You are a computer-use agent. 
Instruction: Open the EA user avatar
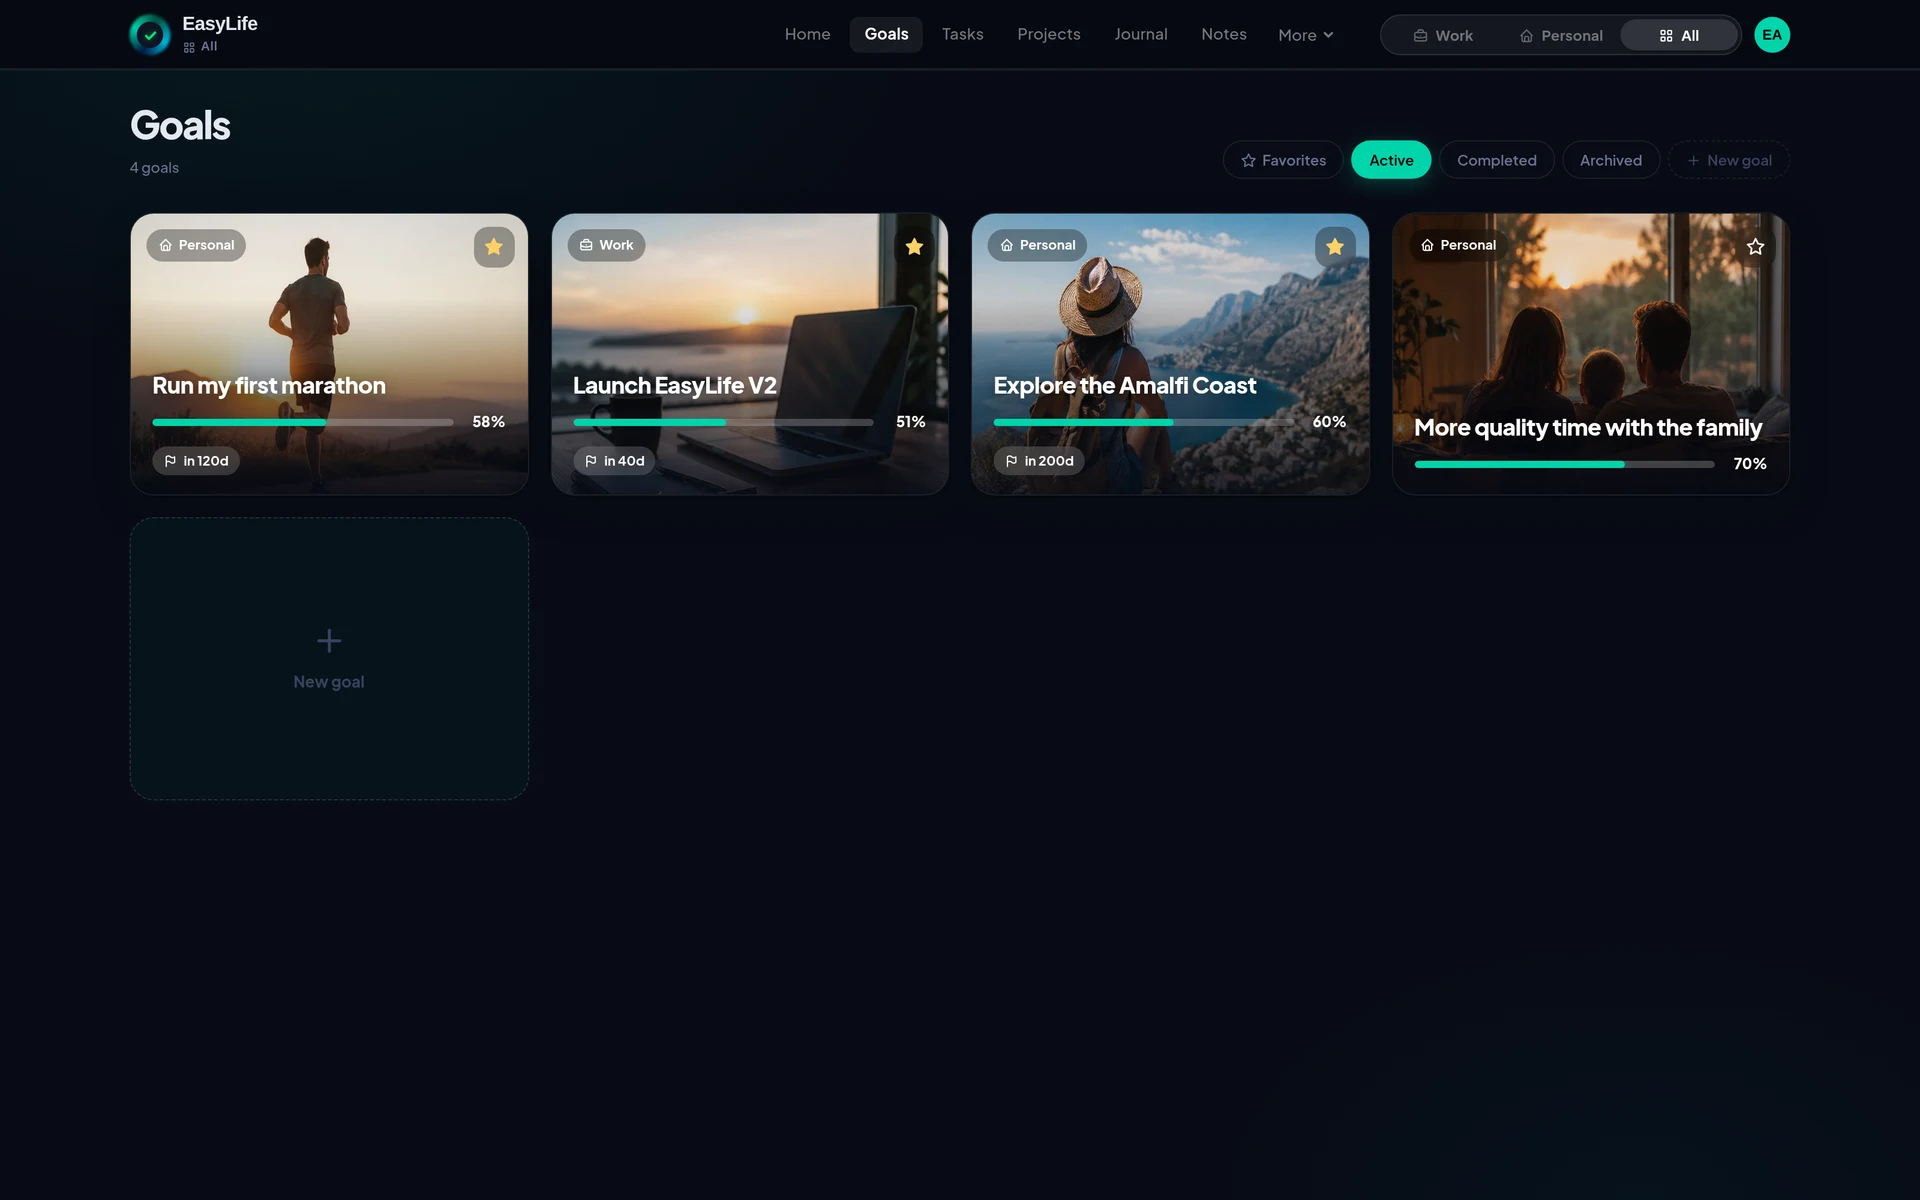coord(1772,35)
